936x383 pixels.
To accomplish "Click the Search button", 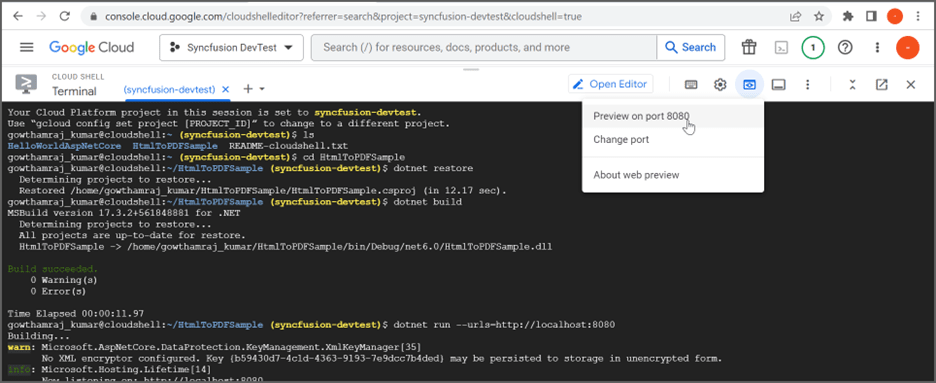I will coord(691,47).
